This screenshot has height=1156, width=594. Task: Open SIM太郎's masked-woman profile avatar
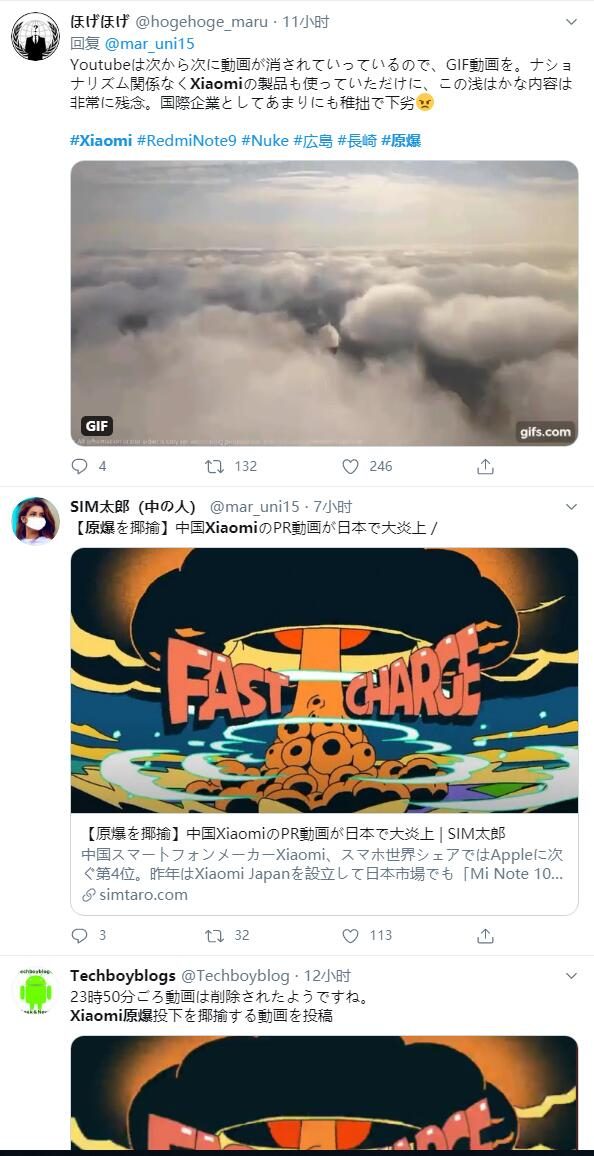pyautogui.click(x=35, y=520)
